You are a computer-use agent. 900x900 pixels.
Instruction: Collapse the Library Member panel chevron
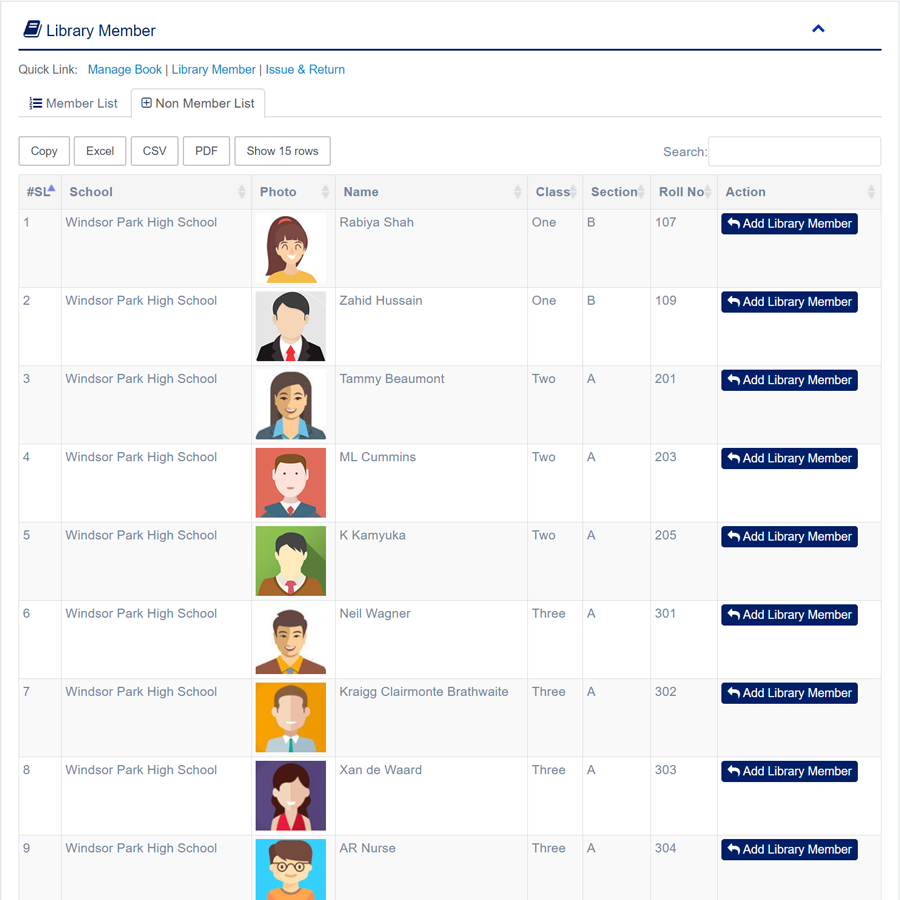click(x=818, y=29)
